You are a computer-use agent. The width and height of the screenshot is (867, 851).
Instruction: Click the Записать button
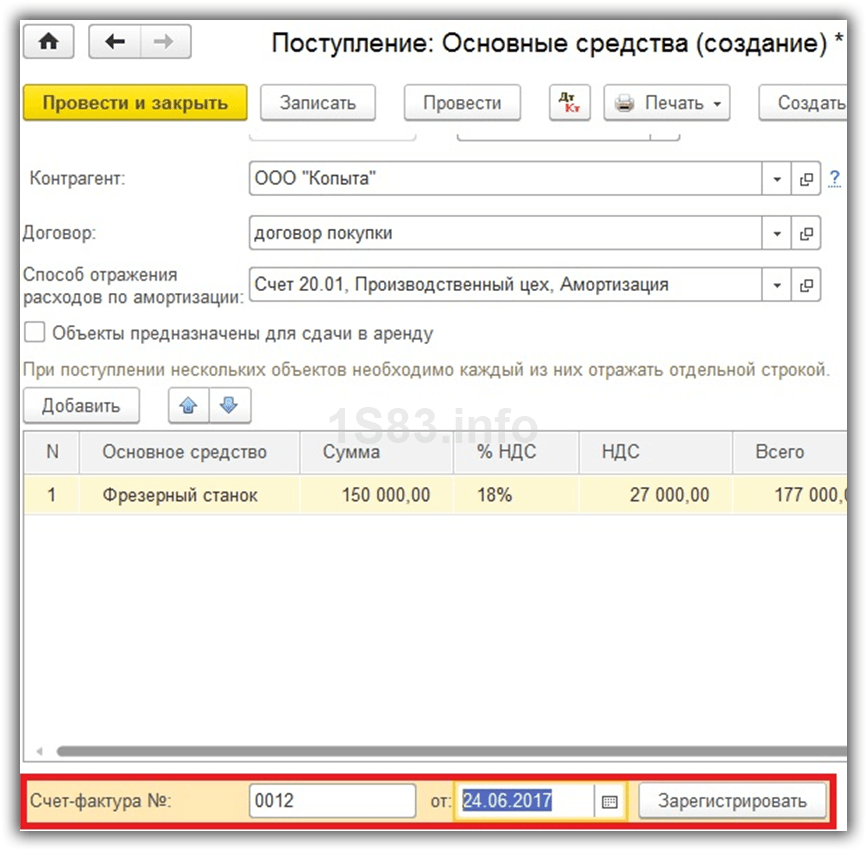tap(318, 102)
